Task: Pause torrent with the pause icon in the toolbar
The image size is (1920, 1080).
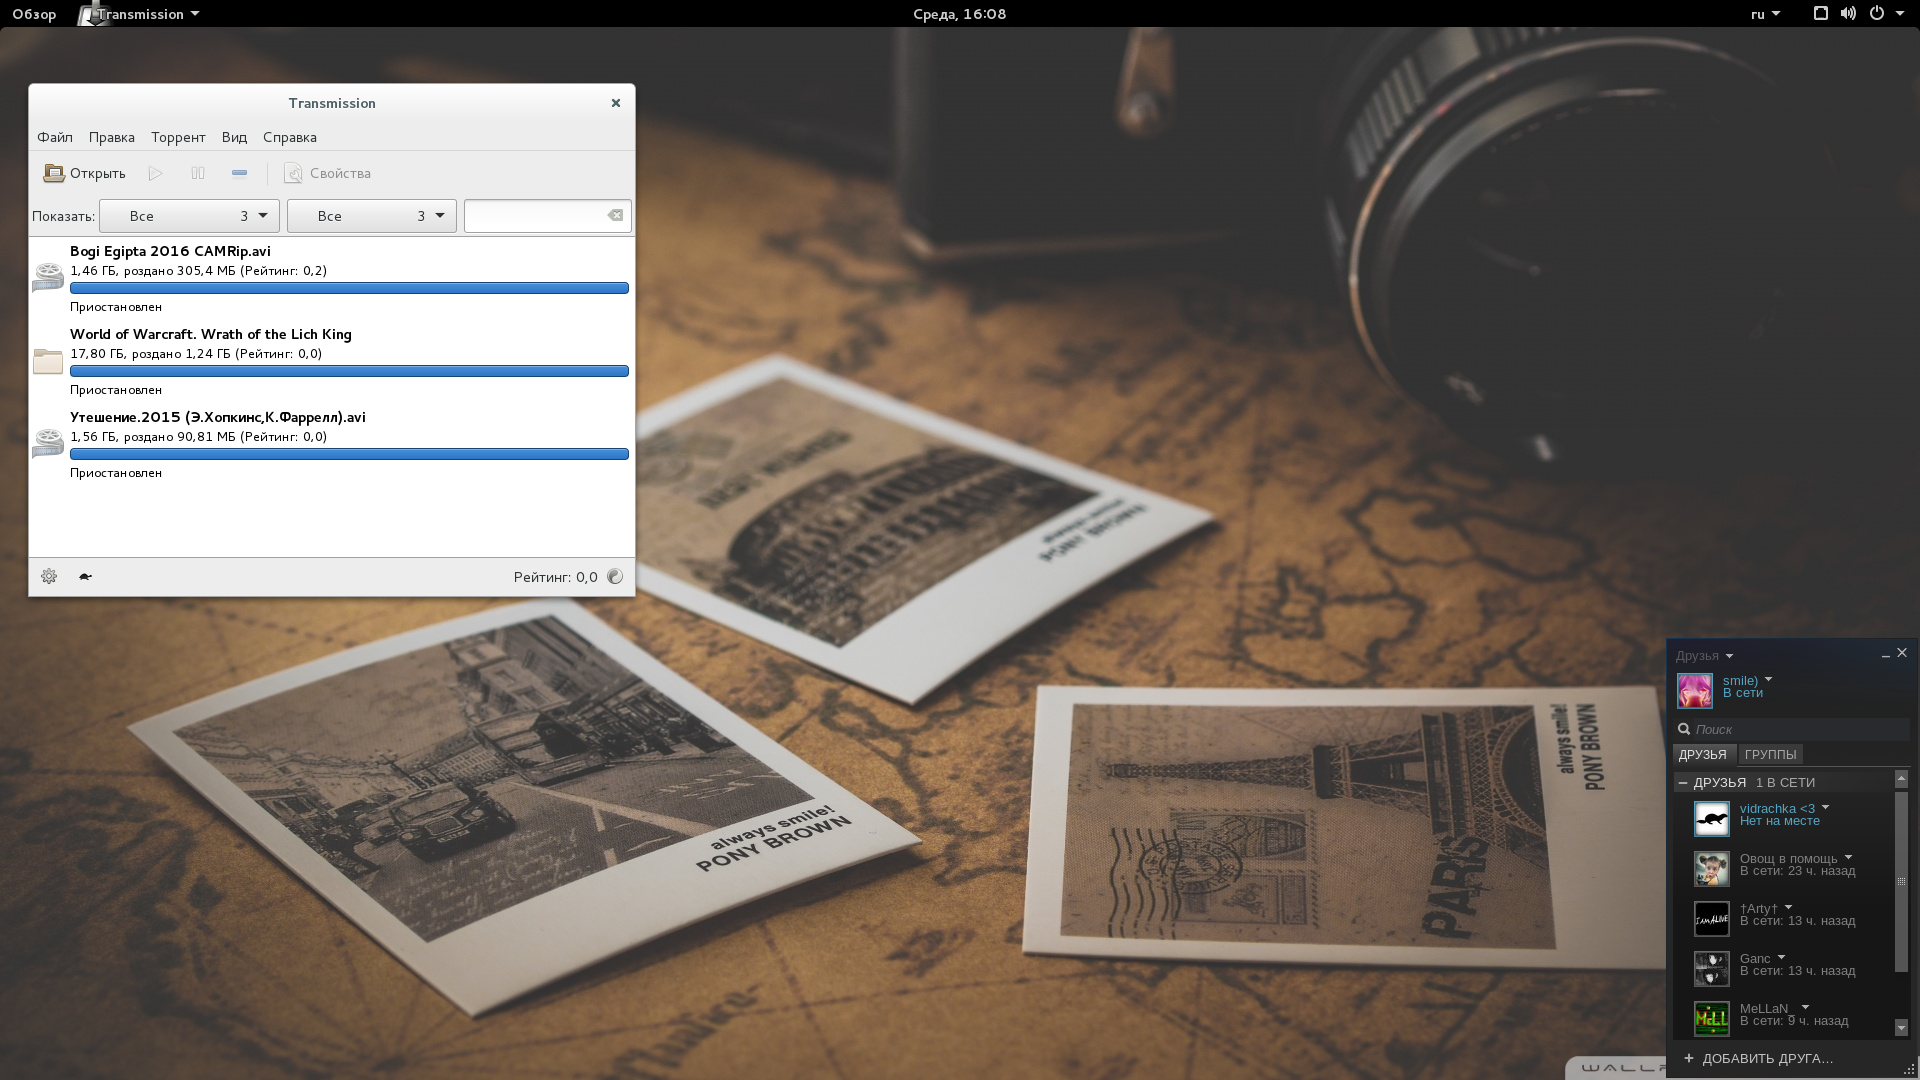Action: pos(198,173)
